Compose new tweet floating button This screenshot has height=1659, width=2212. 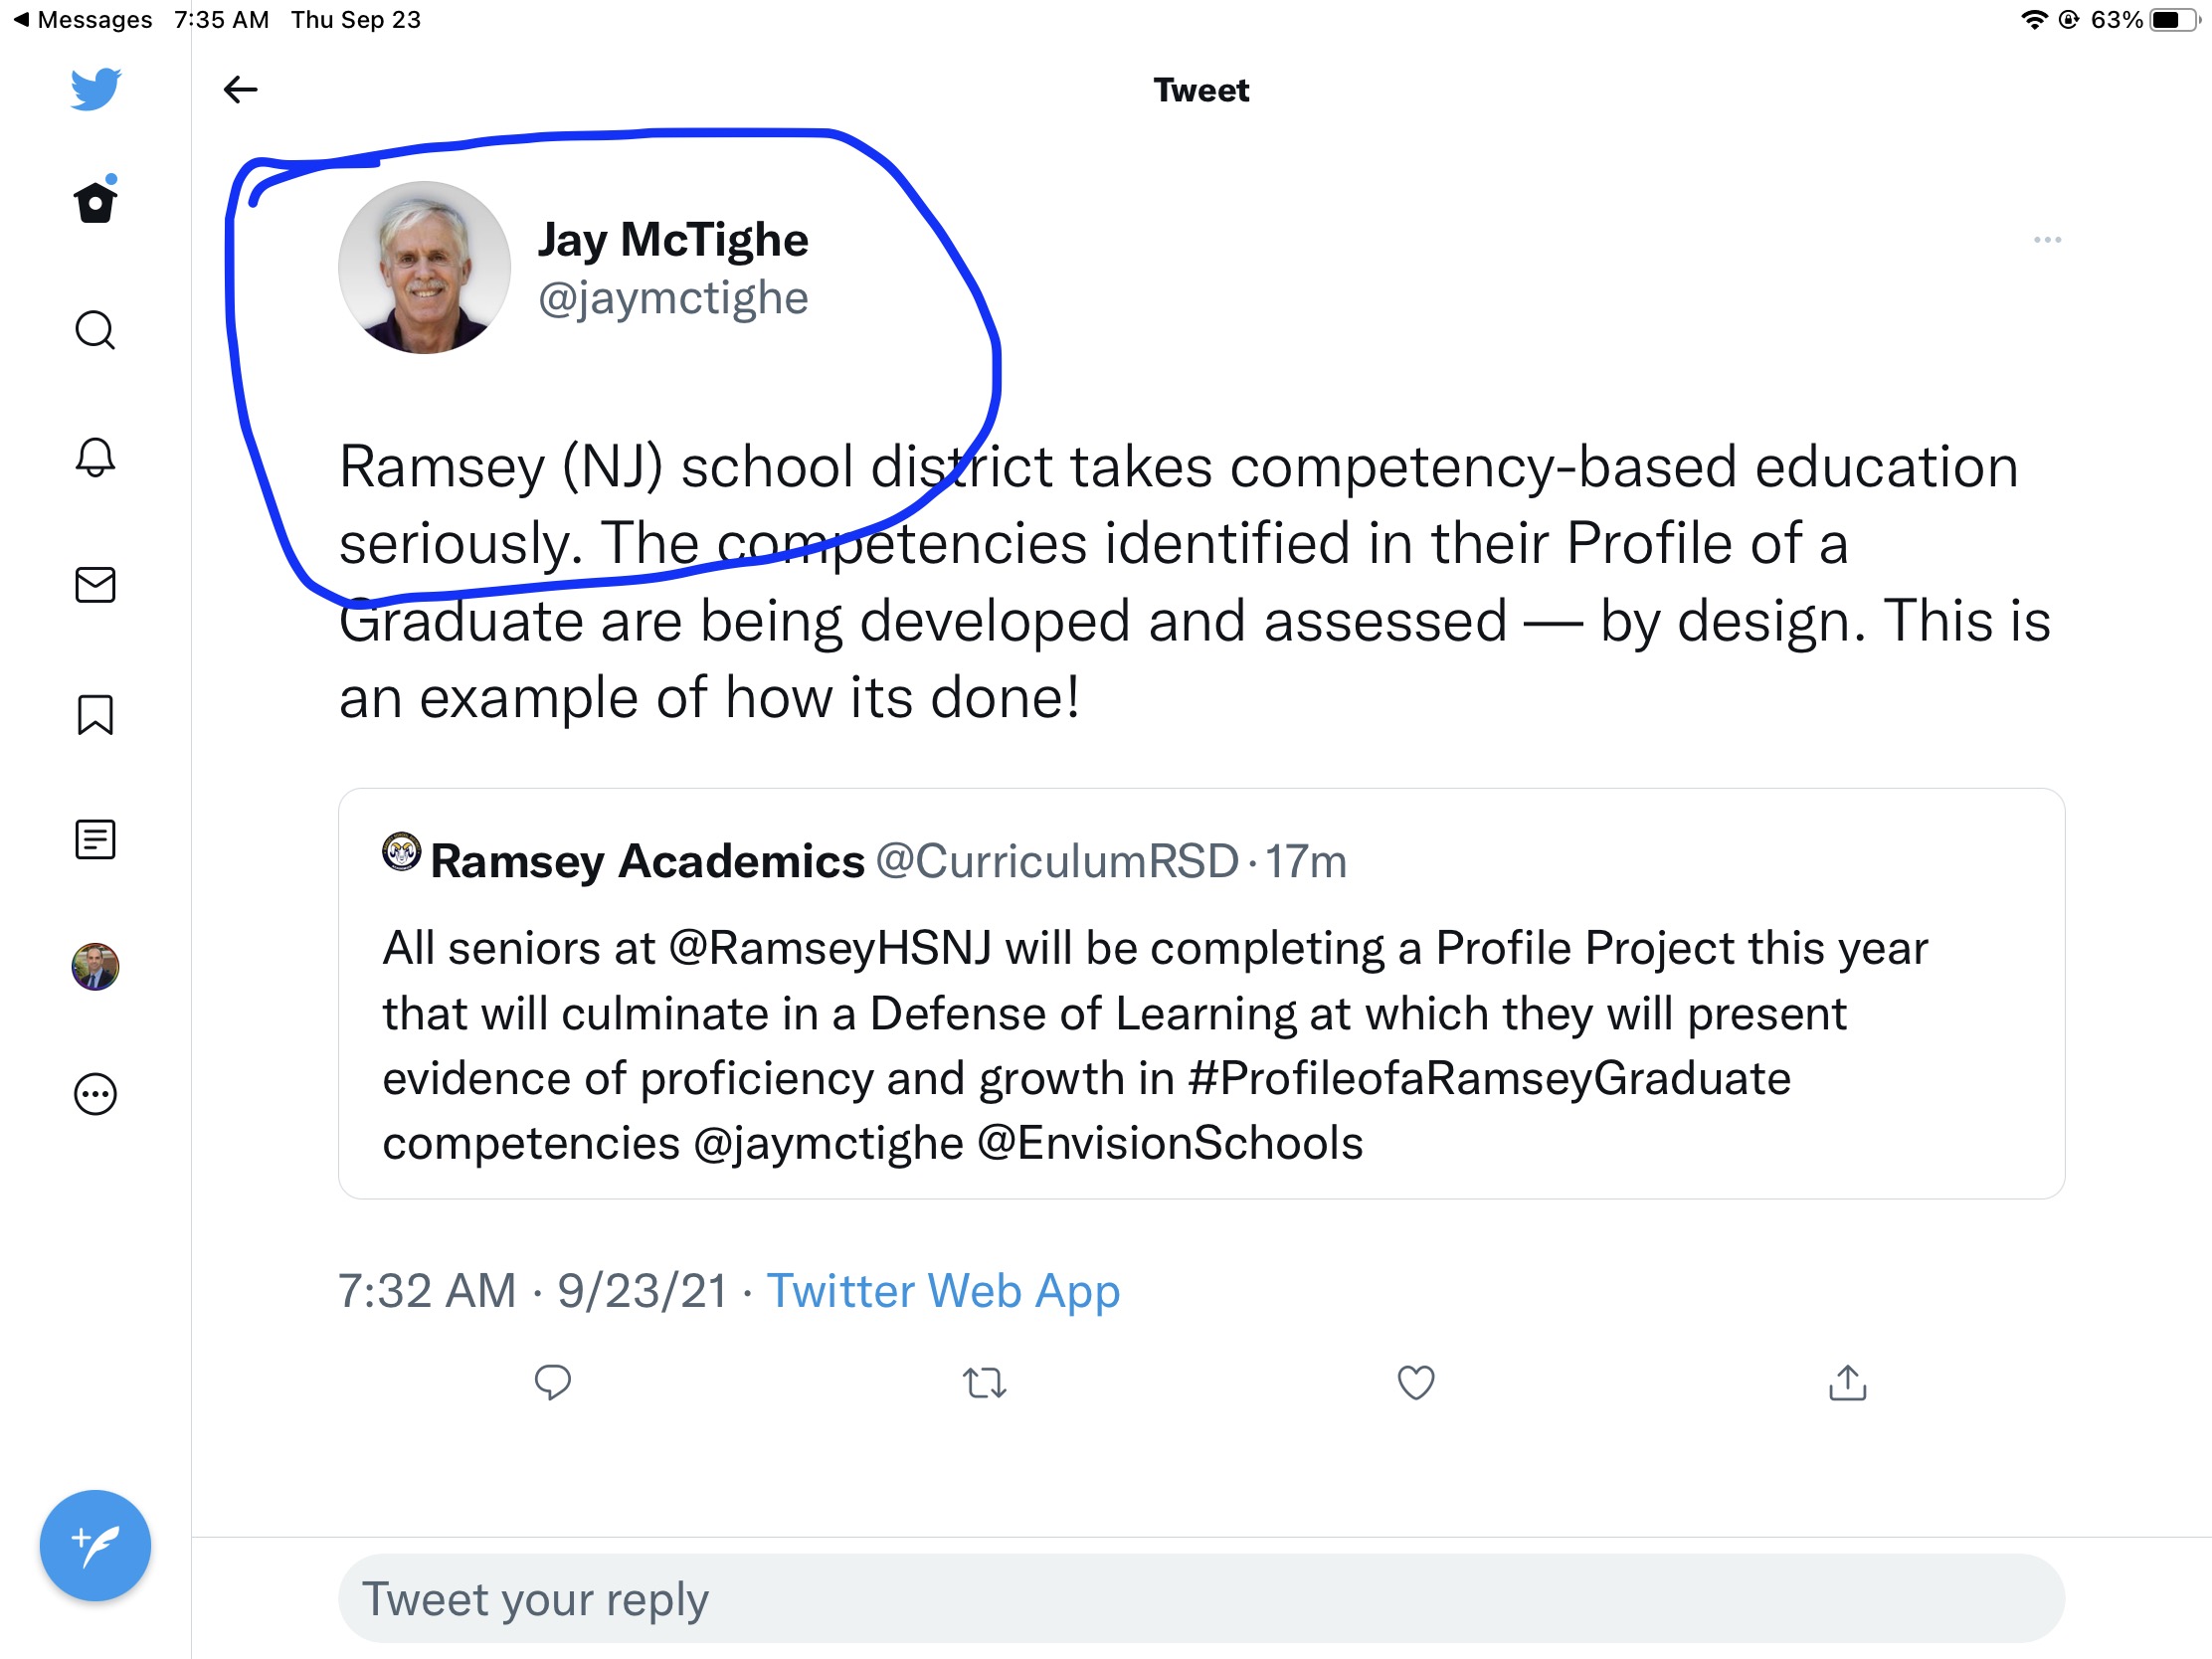click(x=96, y=1546)
